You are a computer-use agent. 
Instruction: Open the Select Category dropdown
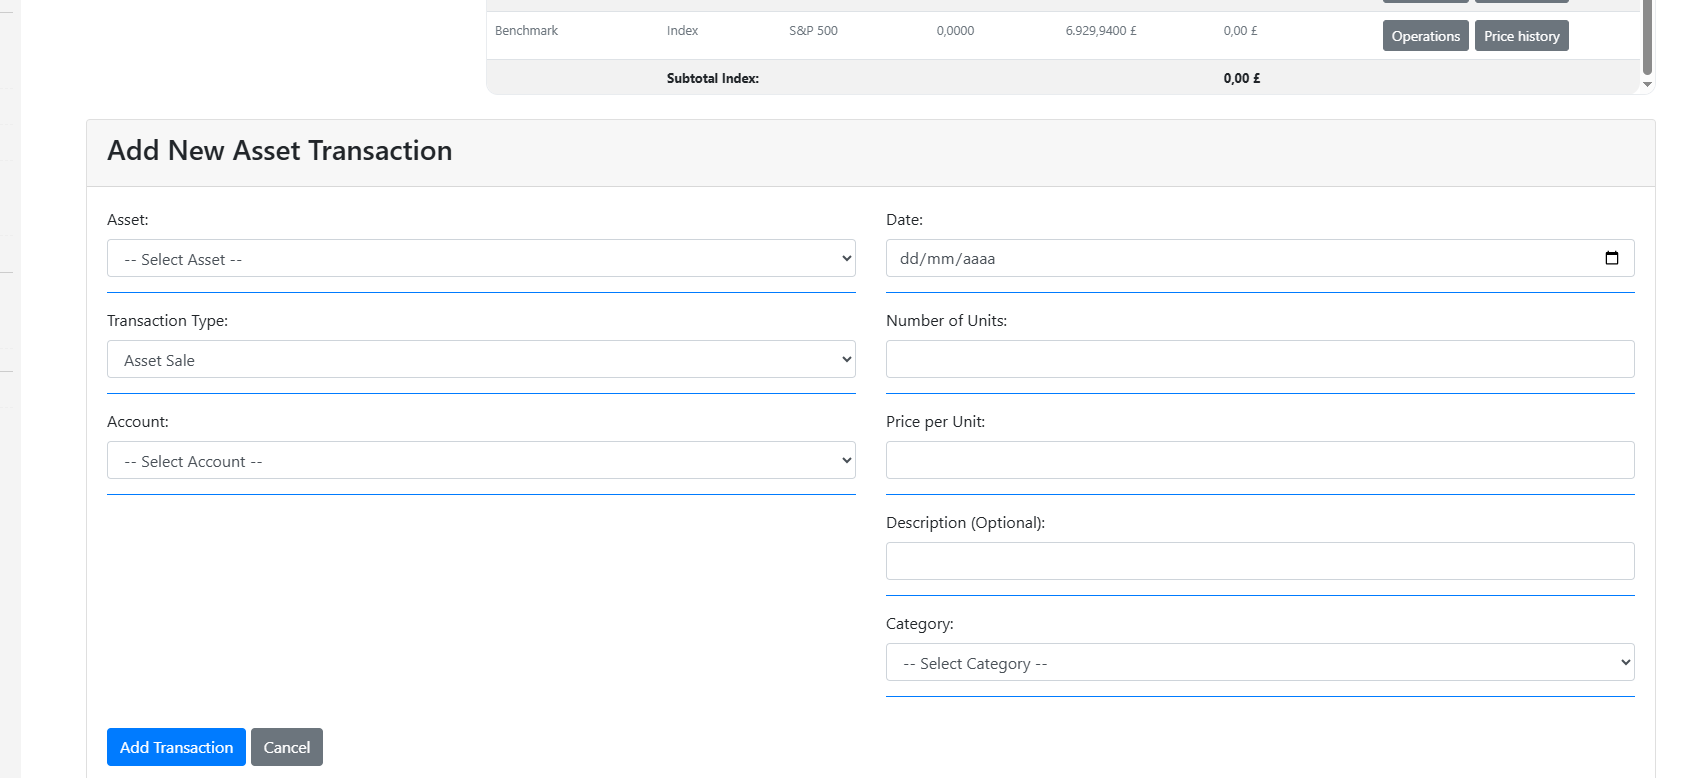[1260, 662]
